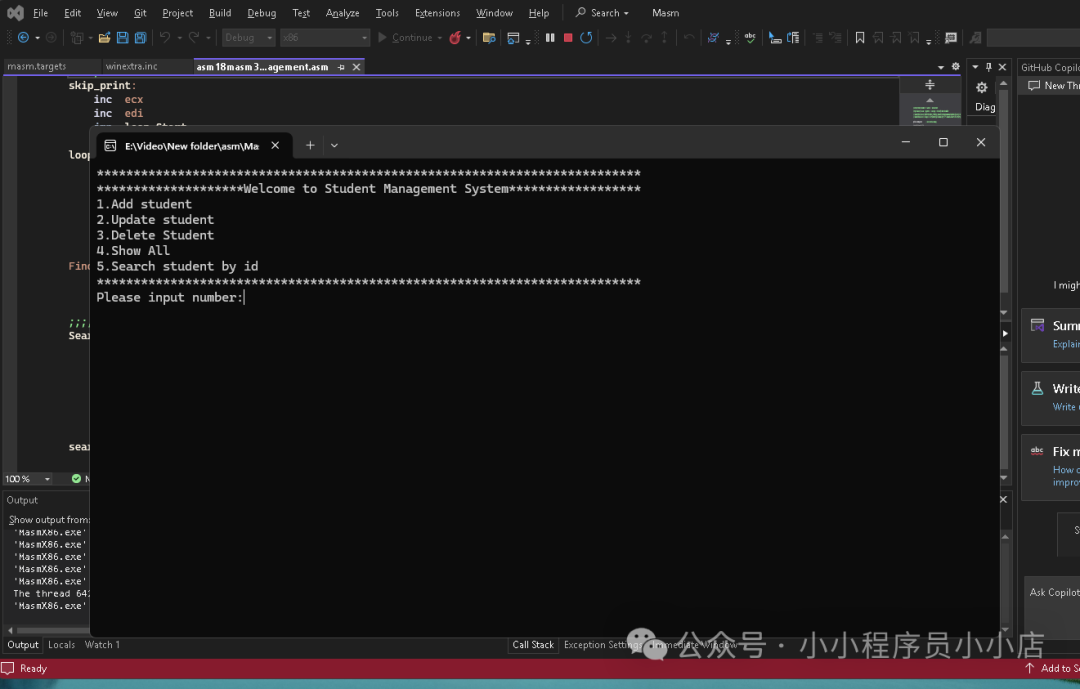Toggle pin on asm18masm3 document tab
The width and height of the screenshot is (1080, 689).
pos(341,67)
